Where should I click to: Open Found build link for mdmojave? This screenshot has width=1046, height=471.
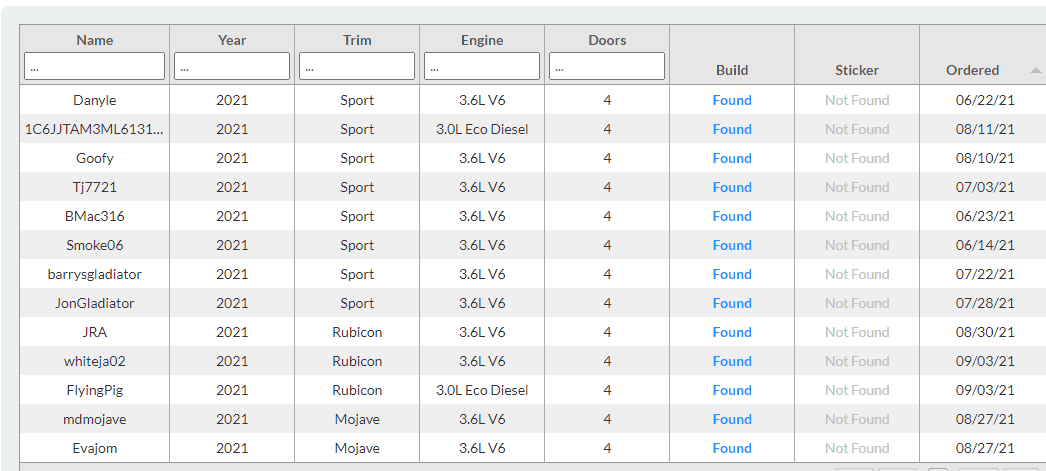[732, 420]
